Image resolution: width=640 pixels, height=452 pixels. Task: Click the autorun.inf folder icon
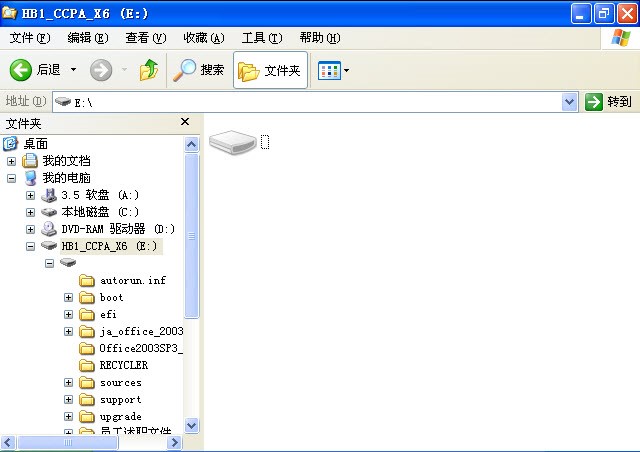coord(87,281)
